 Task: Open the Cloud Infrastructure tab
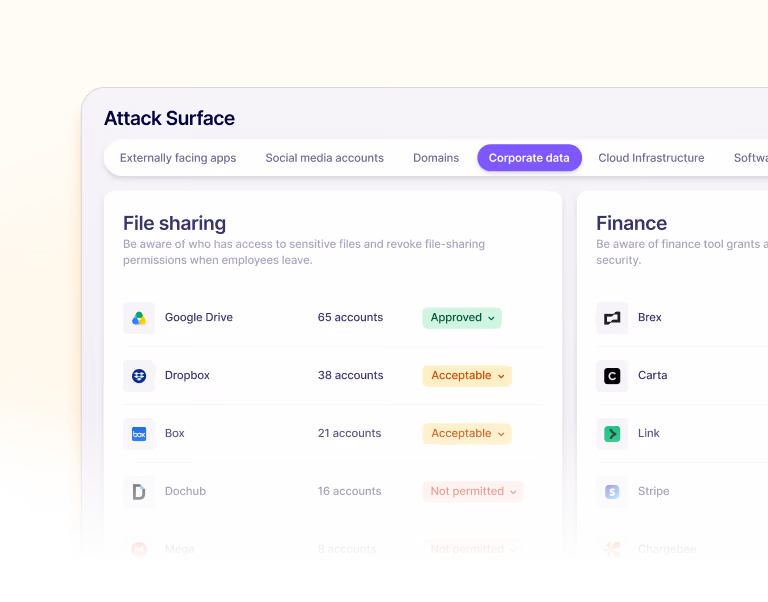point(651,158)
